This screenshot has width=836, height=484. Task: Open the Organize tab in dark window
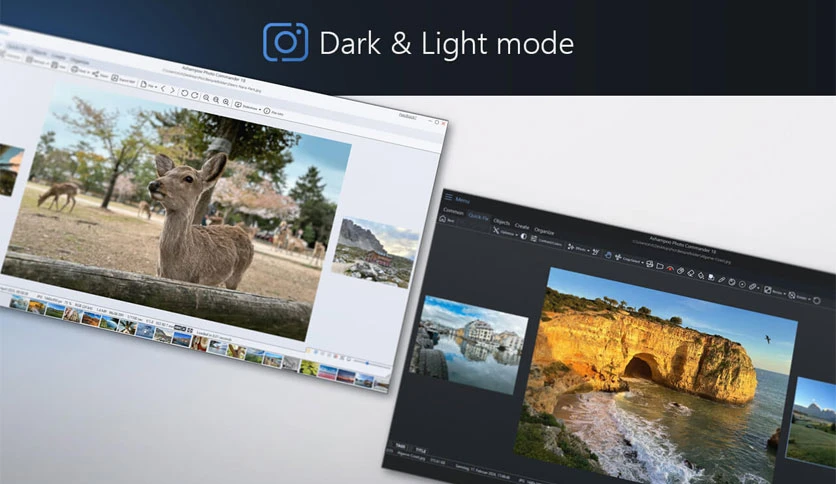544,231
